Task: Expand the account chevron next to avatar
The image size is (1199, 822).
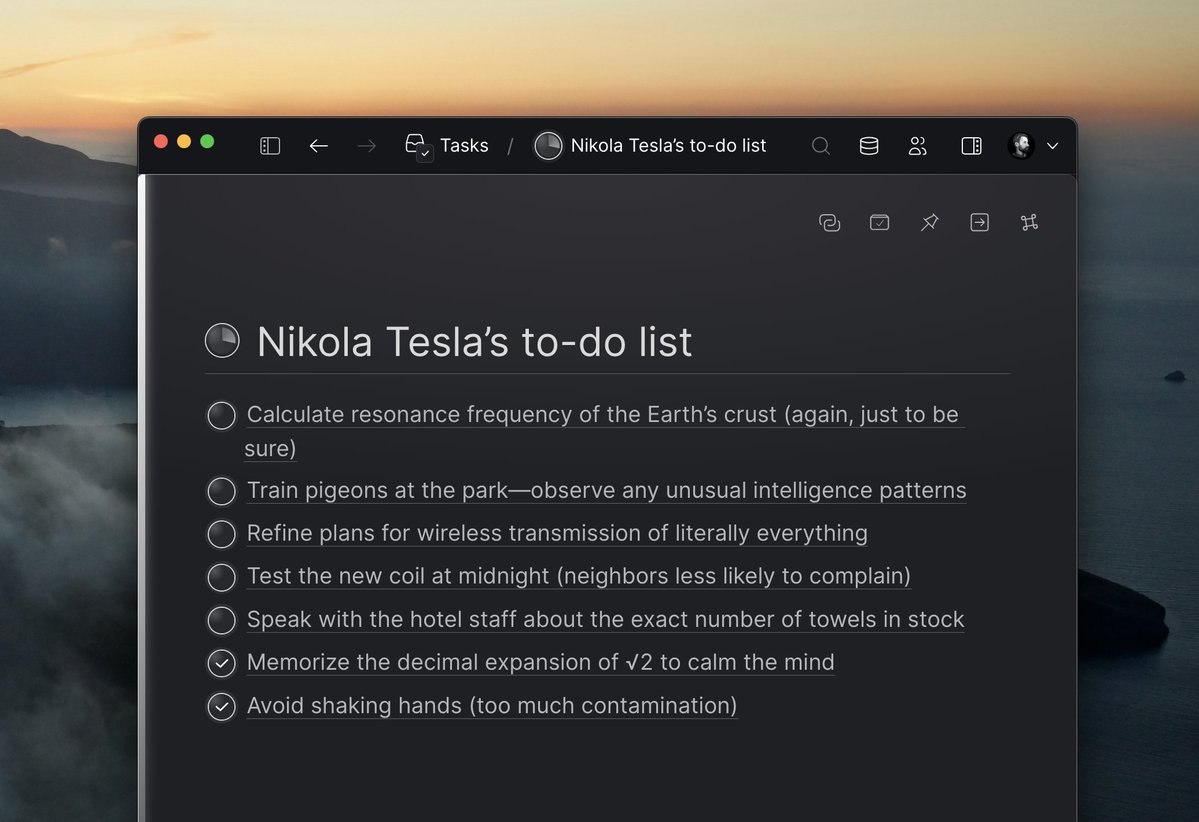Action: point(1053,146)
